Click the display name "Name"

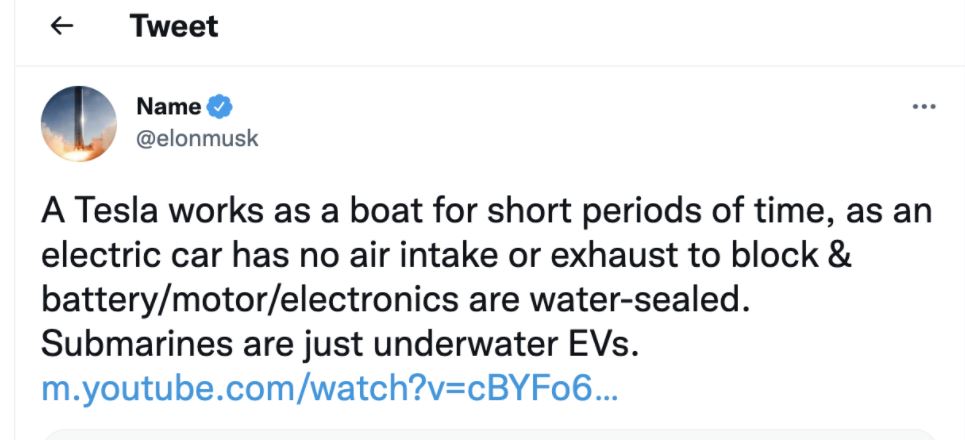[x=167, y=106]
